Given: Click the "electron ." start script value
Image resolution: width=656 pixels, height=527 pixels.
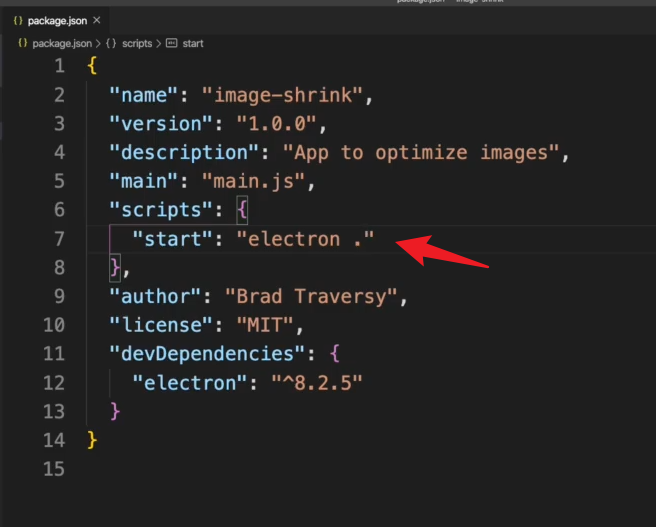Looking at the screenshot, I should coord(305,239).
